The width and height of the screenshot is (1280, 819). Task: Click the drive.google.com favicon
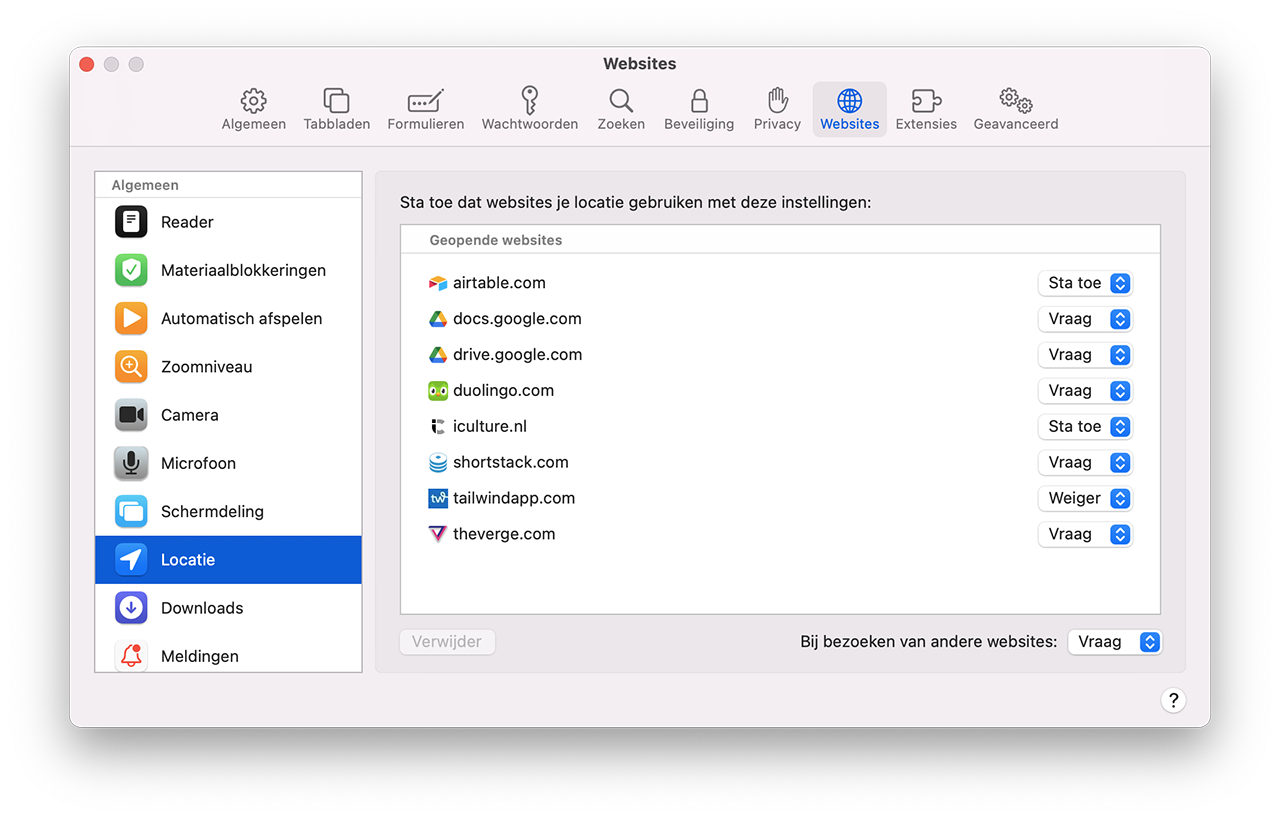438,355
